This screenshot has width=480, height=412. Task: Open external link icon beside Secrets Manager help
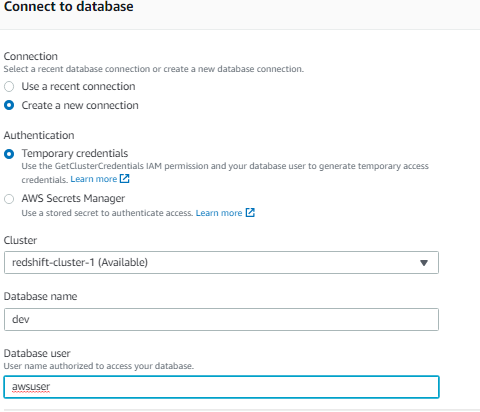(250, 213)
